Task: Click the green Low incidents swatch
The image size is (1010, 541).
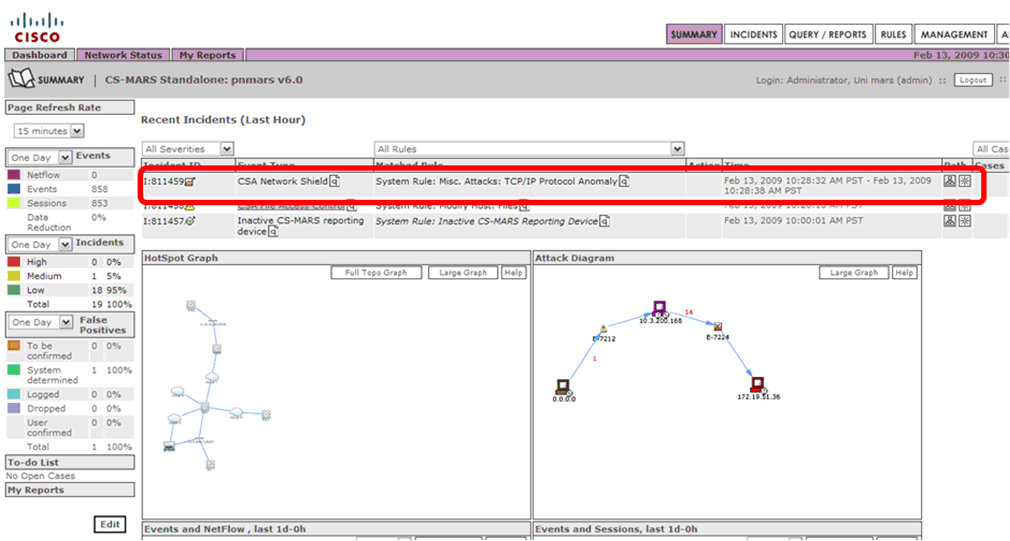Action: coord(14,290)
